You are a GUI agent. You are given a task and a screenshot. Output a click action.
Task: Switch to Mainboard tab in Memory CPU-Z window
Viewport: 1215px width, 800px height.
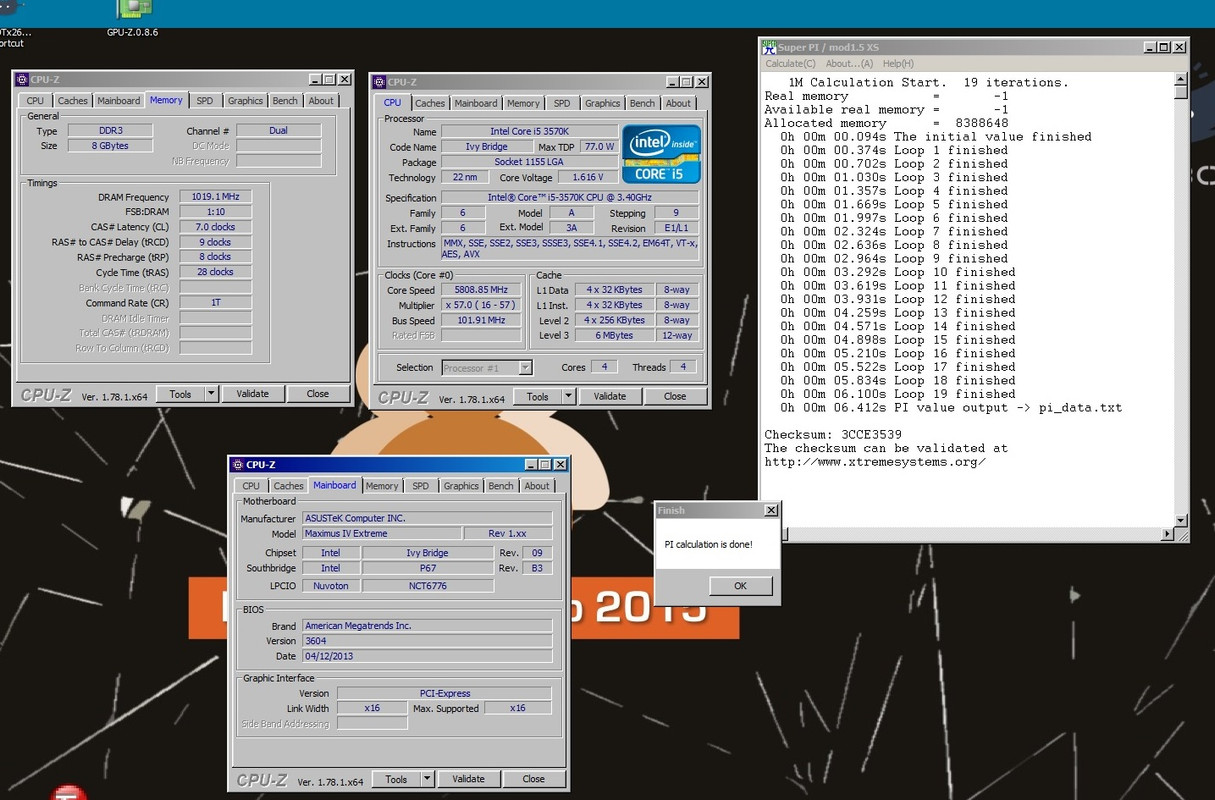[x=119, y=101]
